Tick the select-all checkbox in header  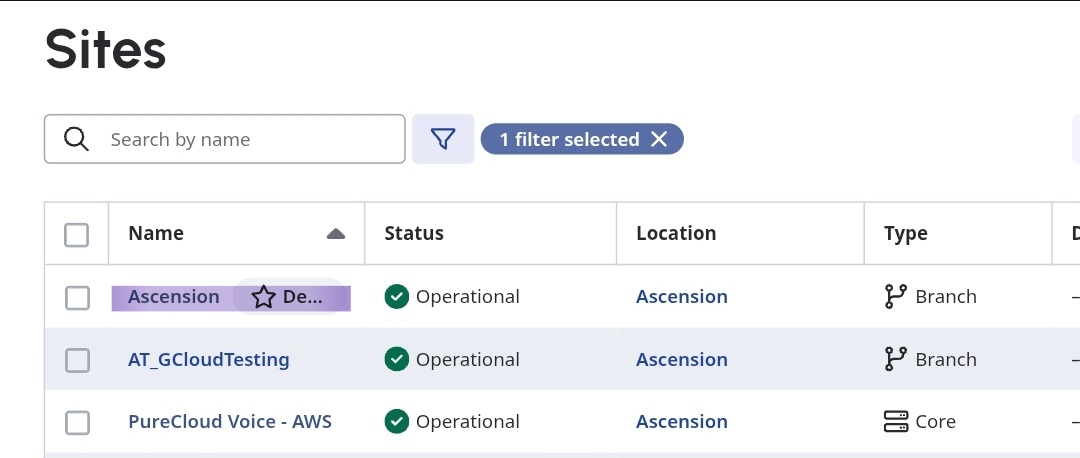[77, 234]
